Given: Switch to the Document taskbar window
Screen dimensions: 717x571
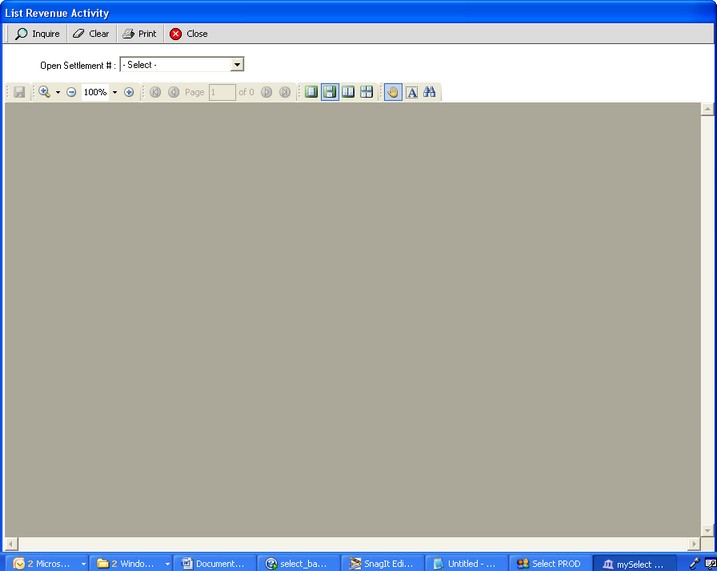Looking at the screenshot, I should [214, 563].
